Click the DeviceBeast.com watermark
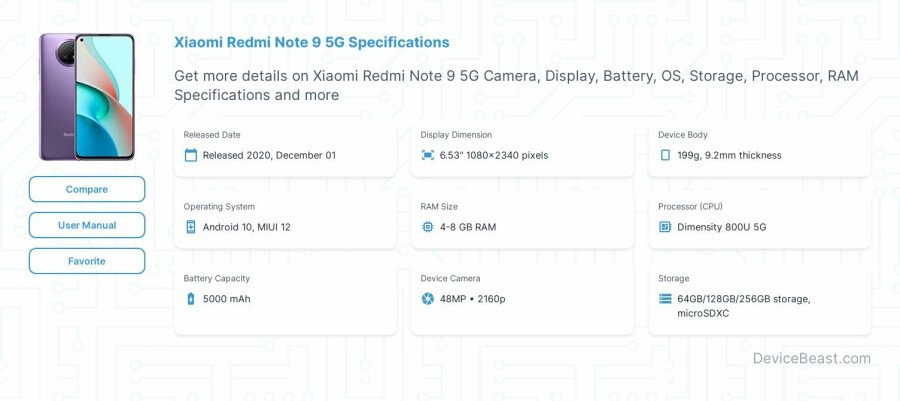900x401 pixels. coord(811,358)
